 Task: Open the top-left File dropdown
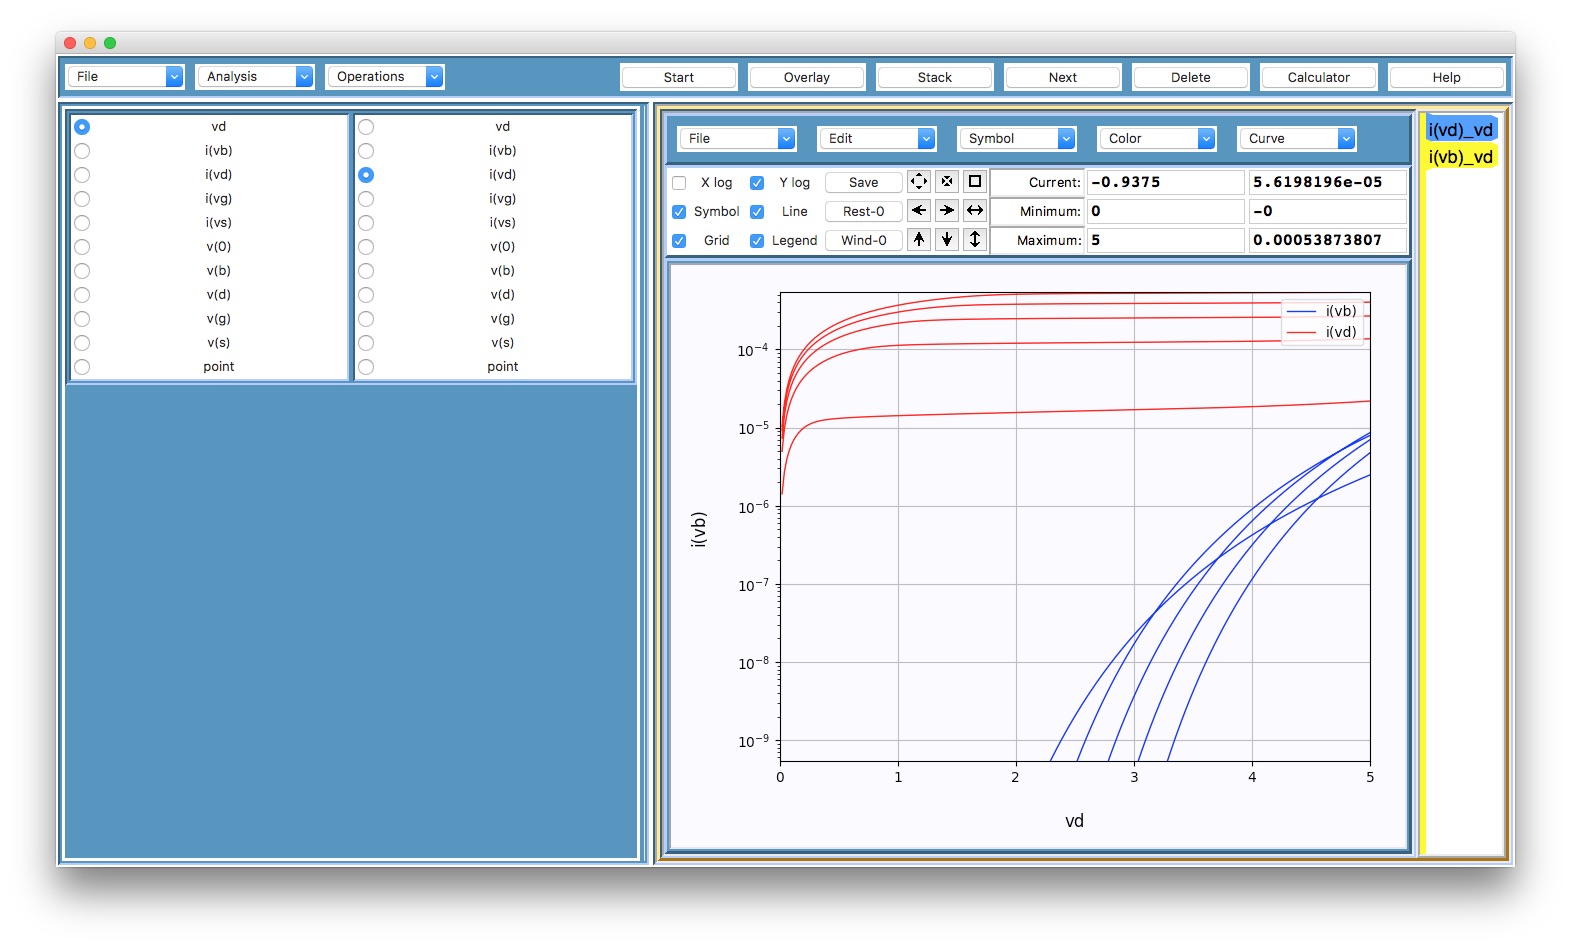pos(125,76)
